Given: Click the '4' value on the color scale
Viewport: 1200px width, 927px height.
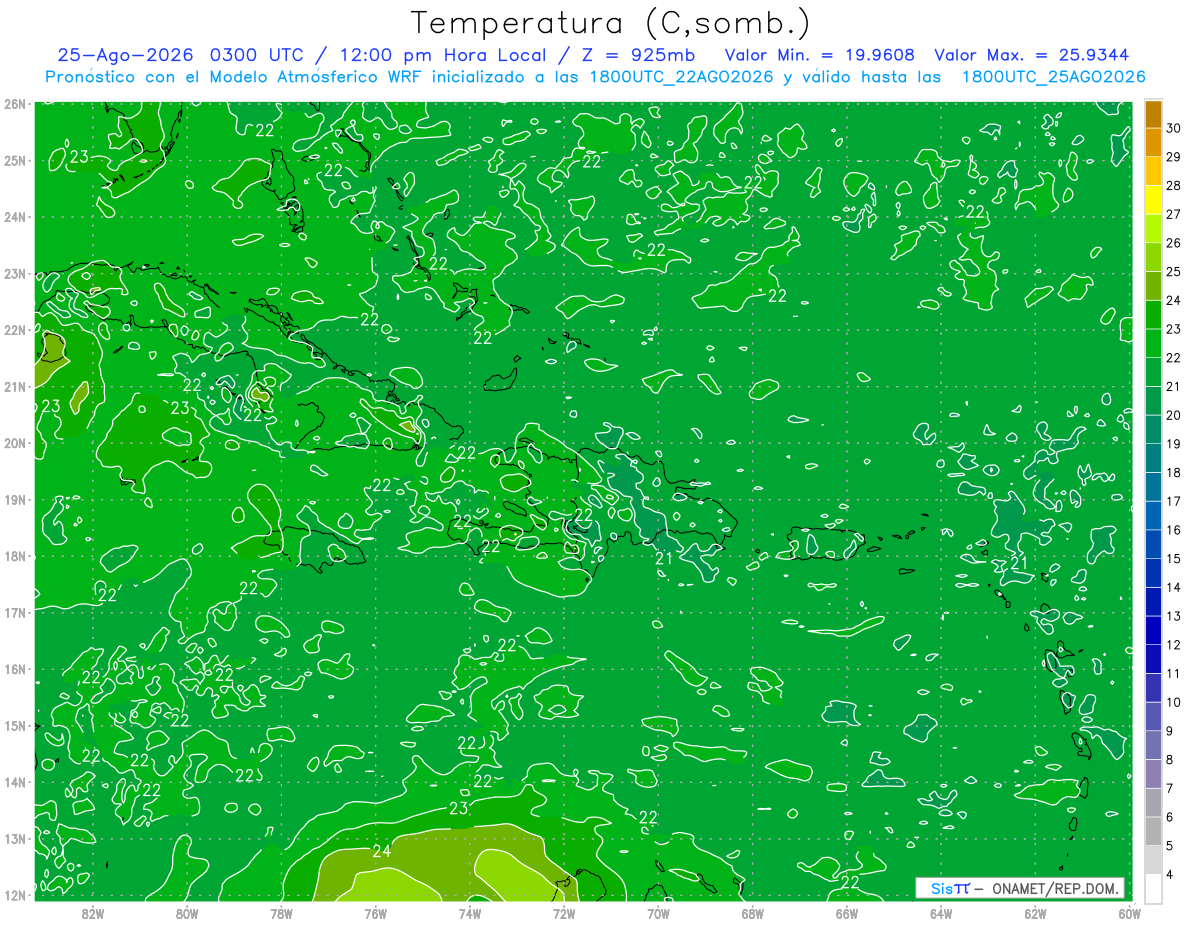Looking at the screenshot, I should point(1170,875).
